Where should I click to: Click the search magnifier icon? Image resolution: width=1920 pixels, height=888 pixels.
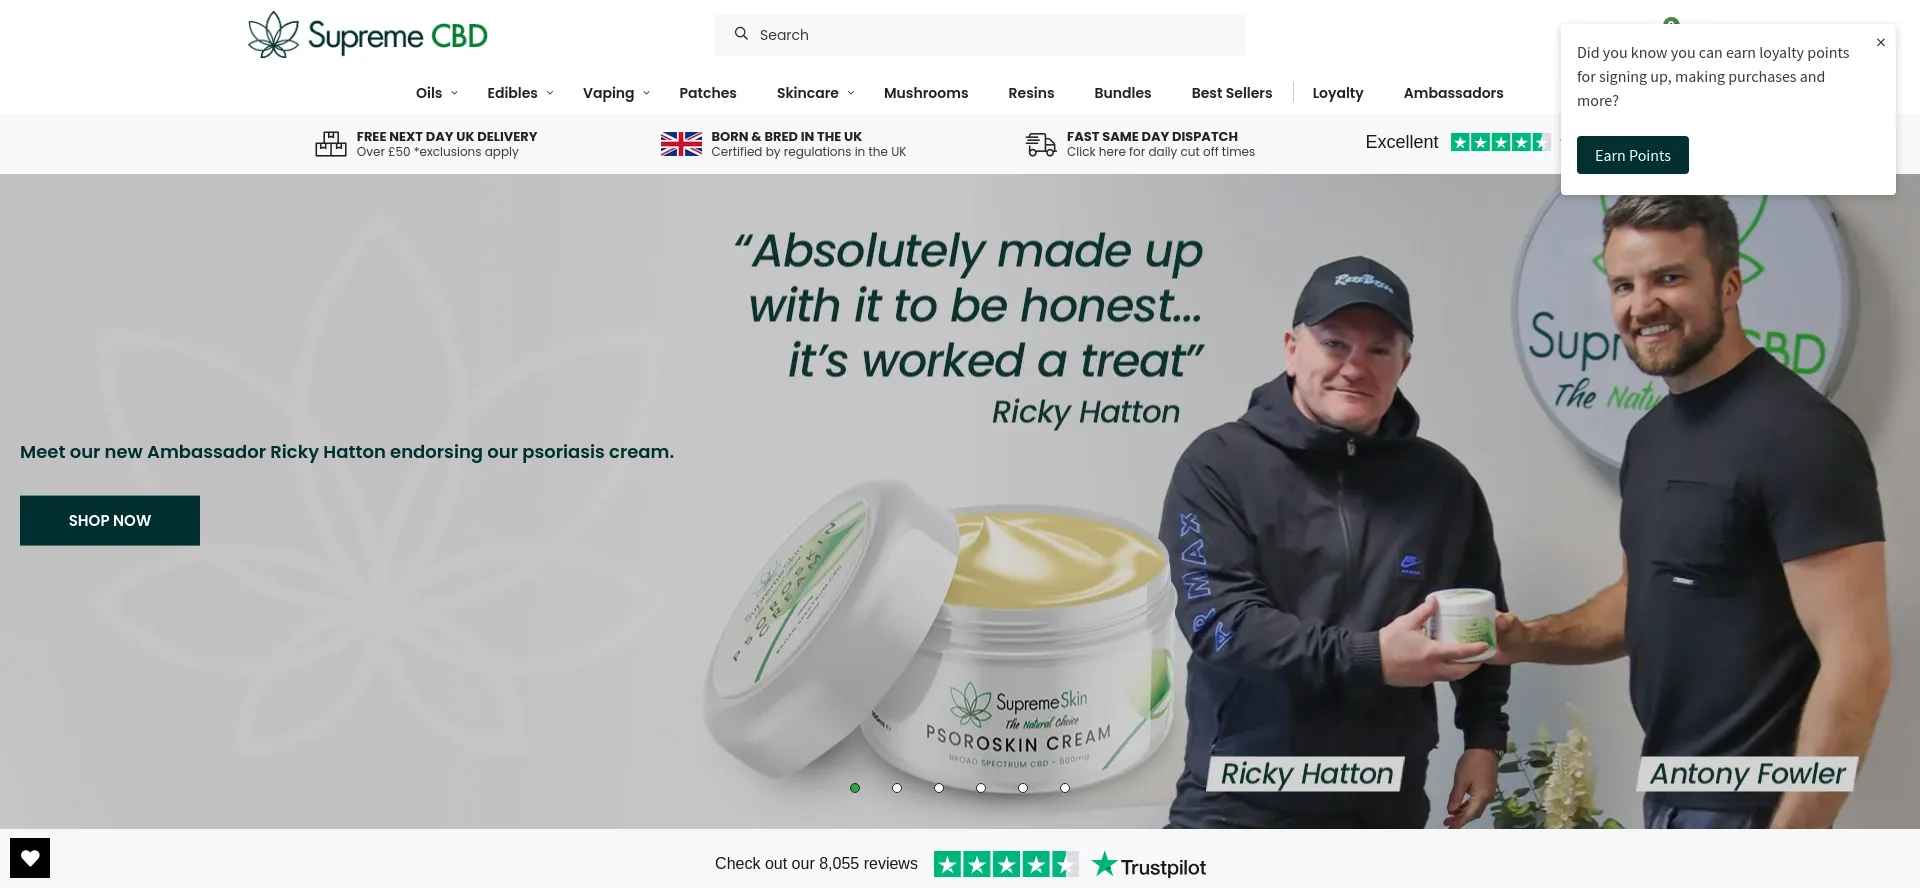(x=741, y=33)
